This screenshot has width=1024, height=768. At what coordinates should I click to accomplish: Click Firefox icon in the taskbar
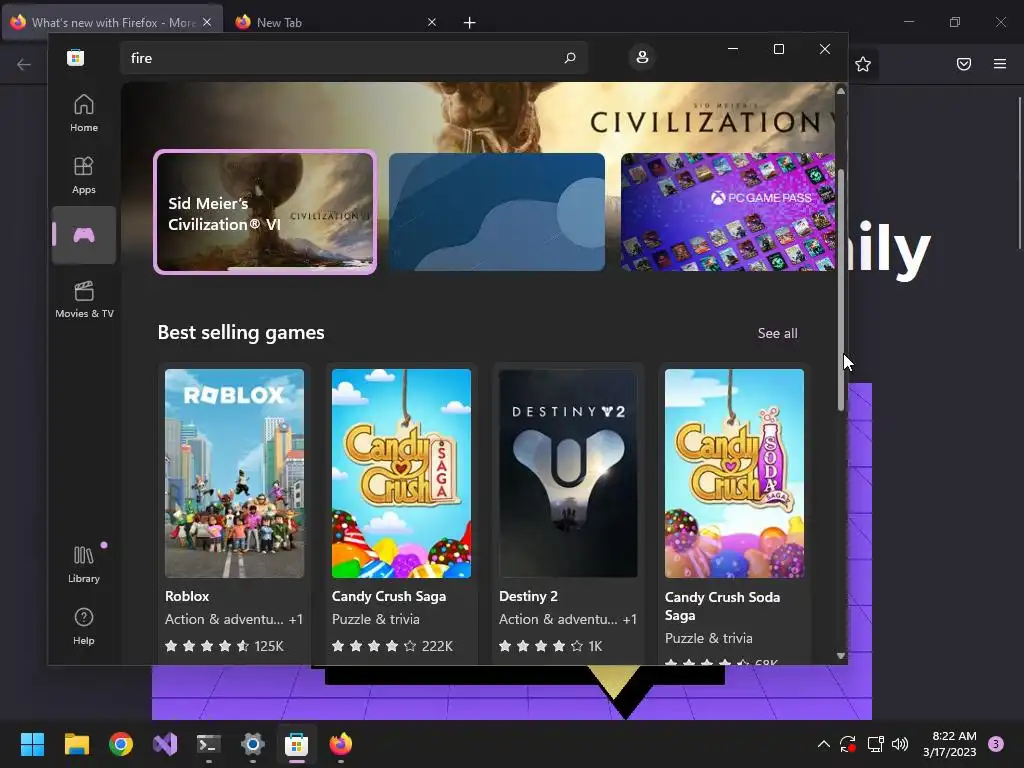click(x=340, y=744)
